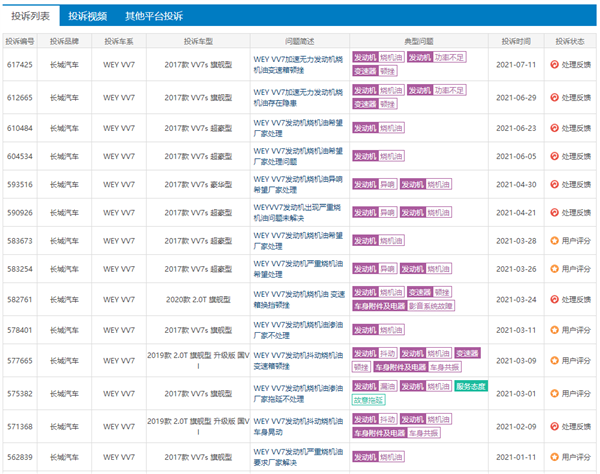Viewport: 600px width, 474px height.
Task: Open complaint 617425 summary link
Action: (298, 65)
